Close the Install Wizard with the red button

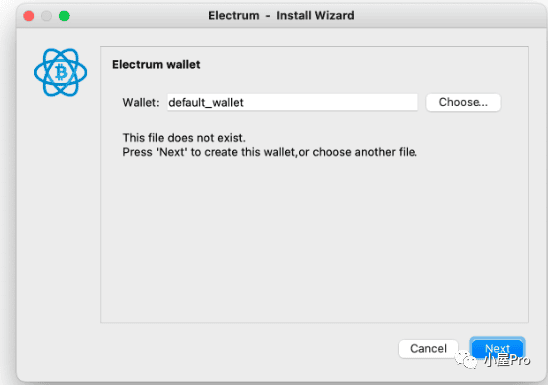click(29, 16)
